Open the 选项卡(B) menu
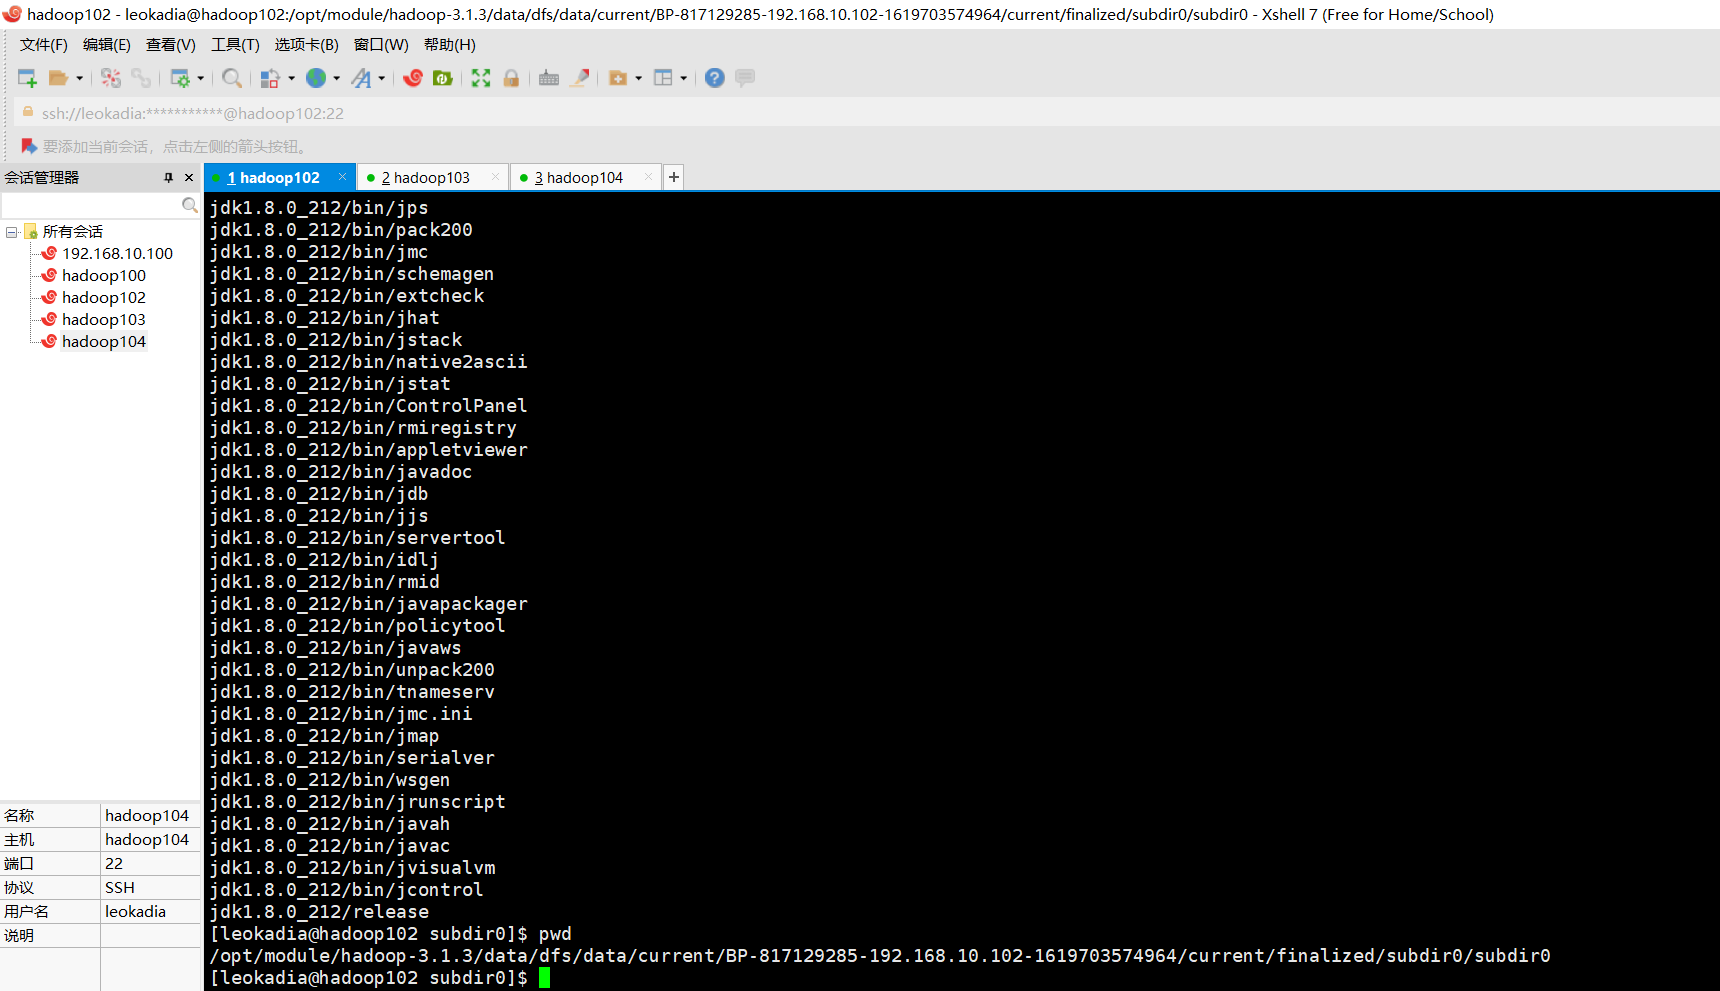Screen dimensions: 1720x991 [x=307, y=45]
